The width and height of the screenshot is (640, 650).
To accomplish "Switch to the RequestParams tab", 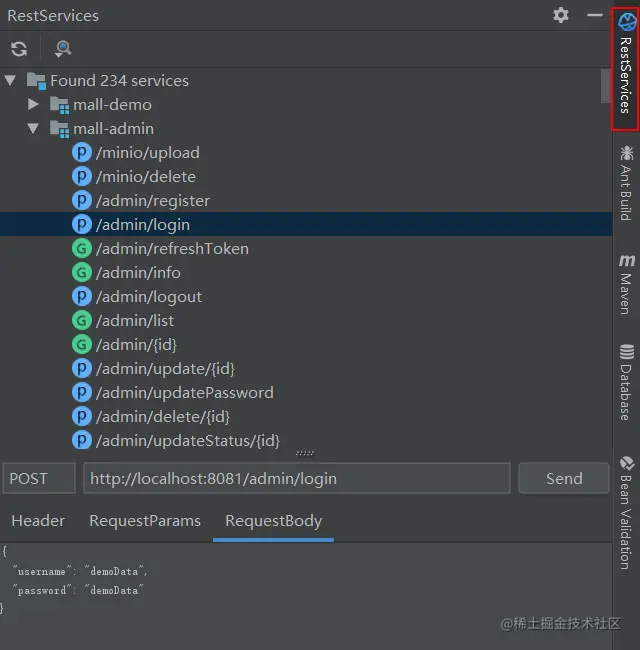I will click(x=145, y=521).
